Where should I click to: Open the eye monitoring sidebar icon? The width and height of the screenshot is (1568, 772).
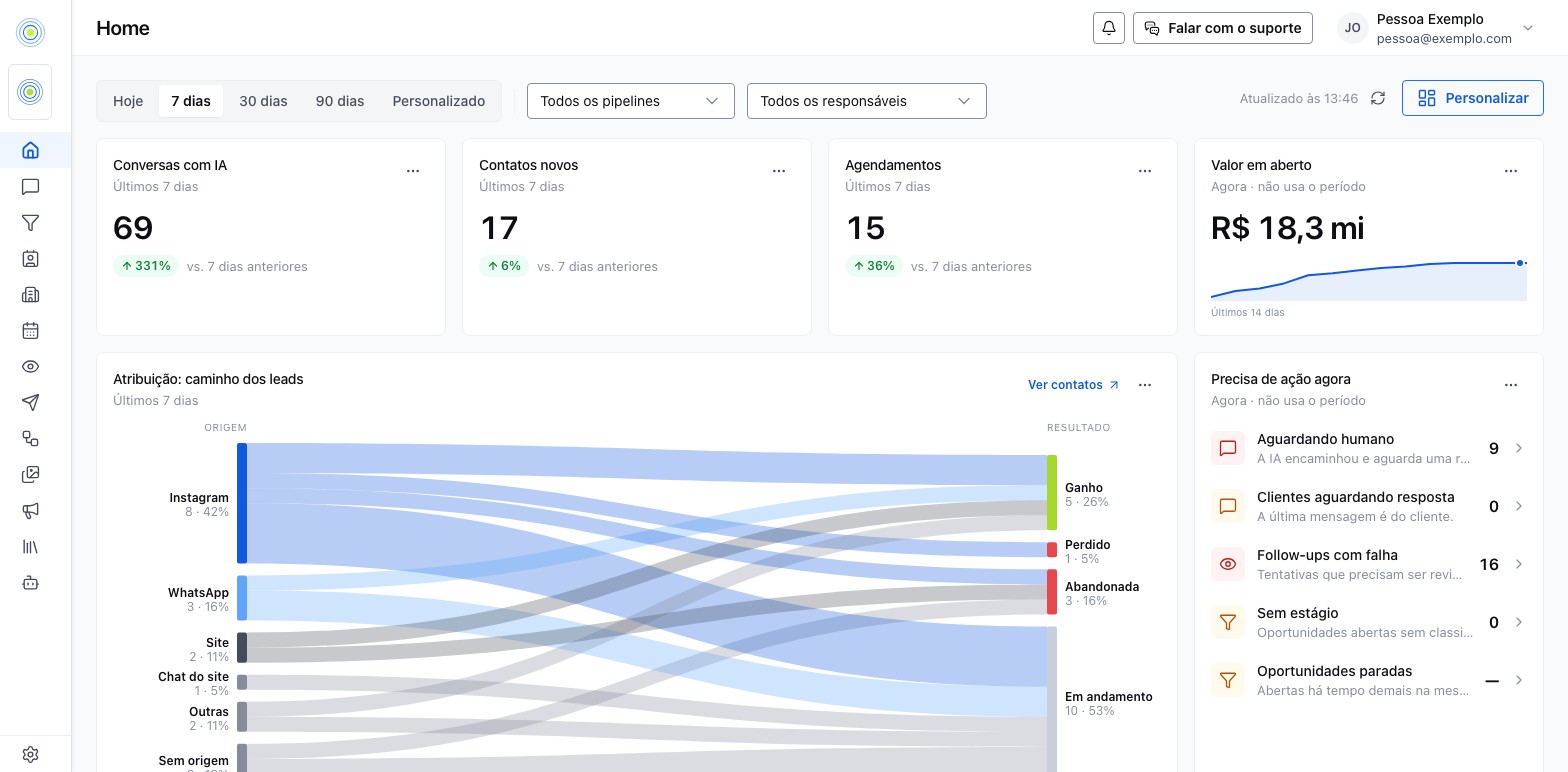pos(30,366)
